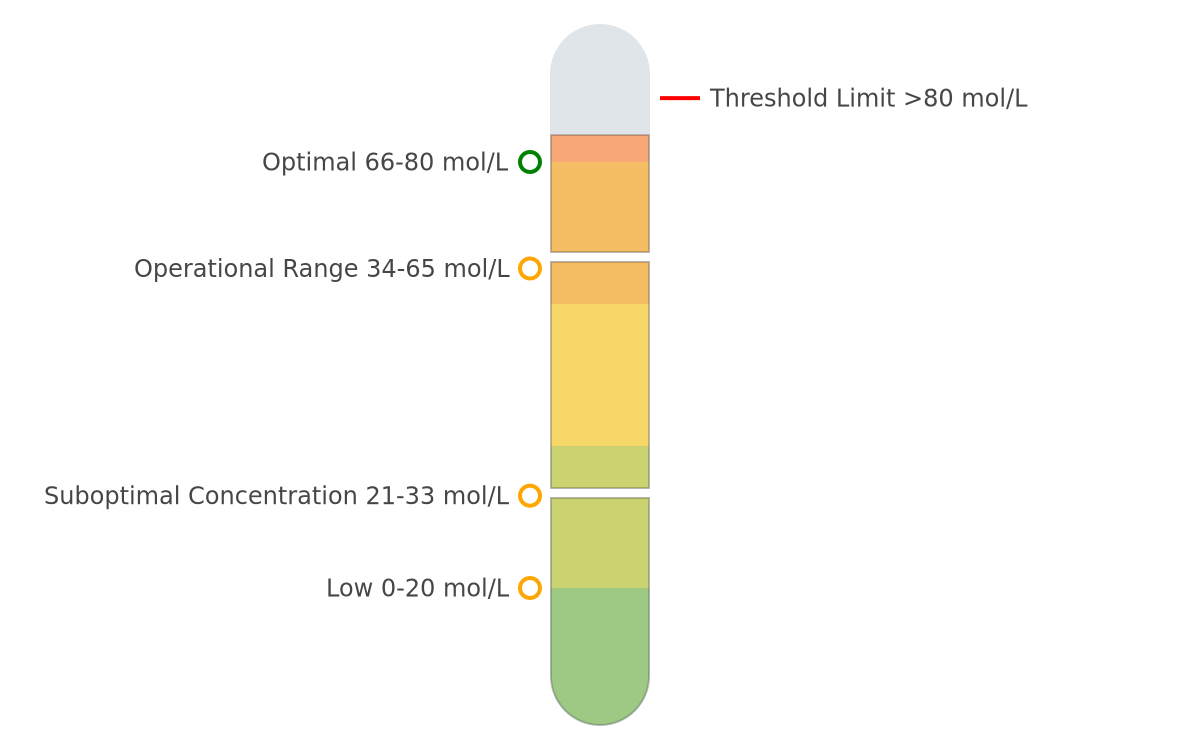This screenshot has height=750, width=1200.
Task: Click the orange band below the salmon strip
Action: pyautogui.click(x=600, y=207)
